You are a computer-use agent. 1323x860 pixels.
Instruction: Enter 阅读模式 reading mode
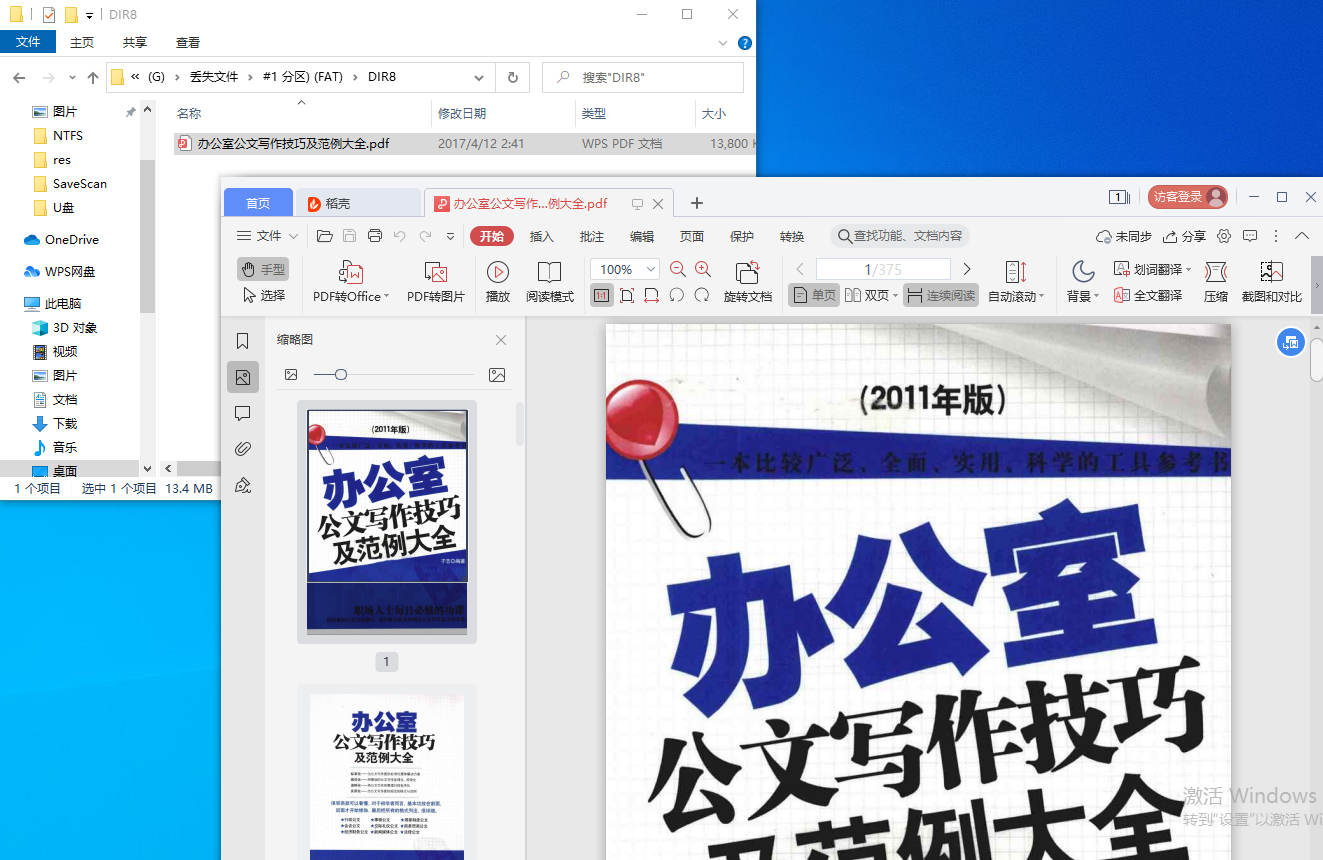[x=549, y=281]
